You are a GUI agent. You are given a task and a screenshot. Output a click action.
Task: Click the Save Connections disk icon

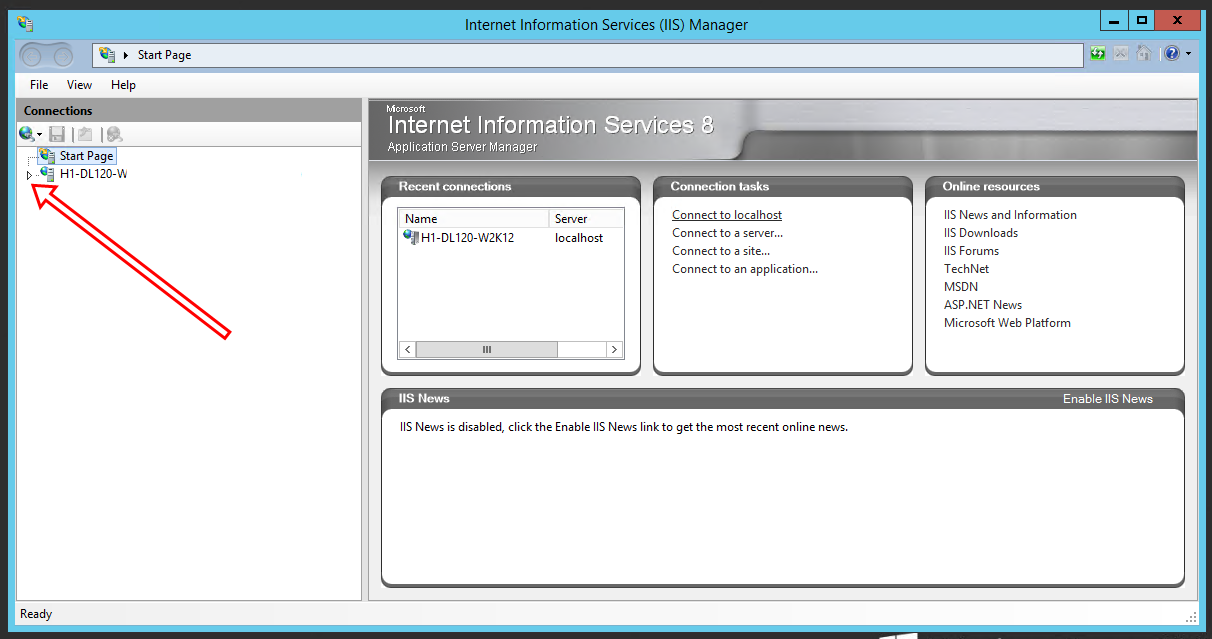pos(57,133)
